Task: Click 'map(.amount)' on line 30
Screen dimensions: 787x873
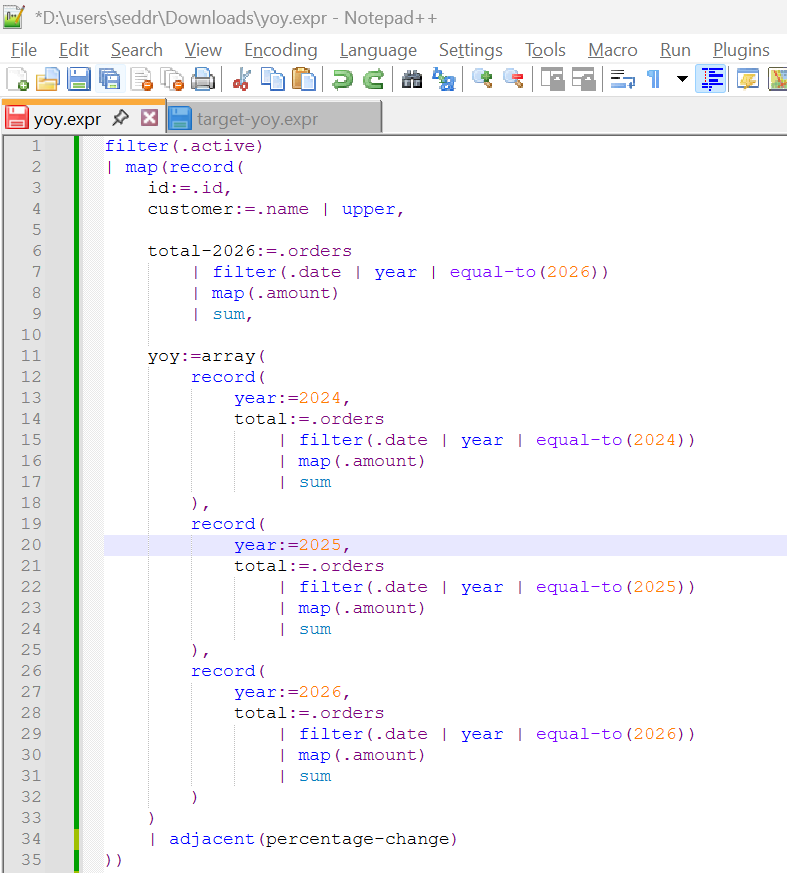Action: click(x=361, y=756)
